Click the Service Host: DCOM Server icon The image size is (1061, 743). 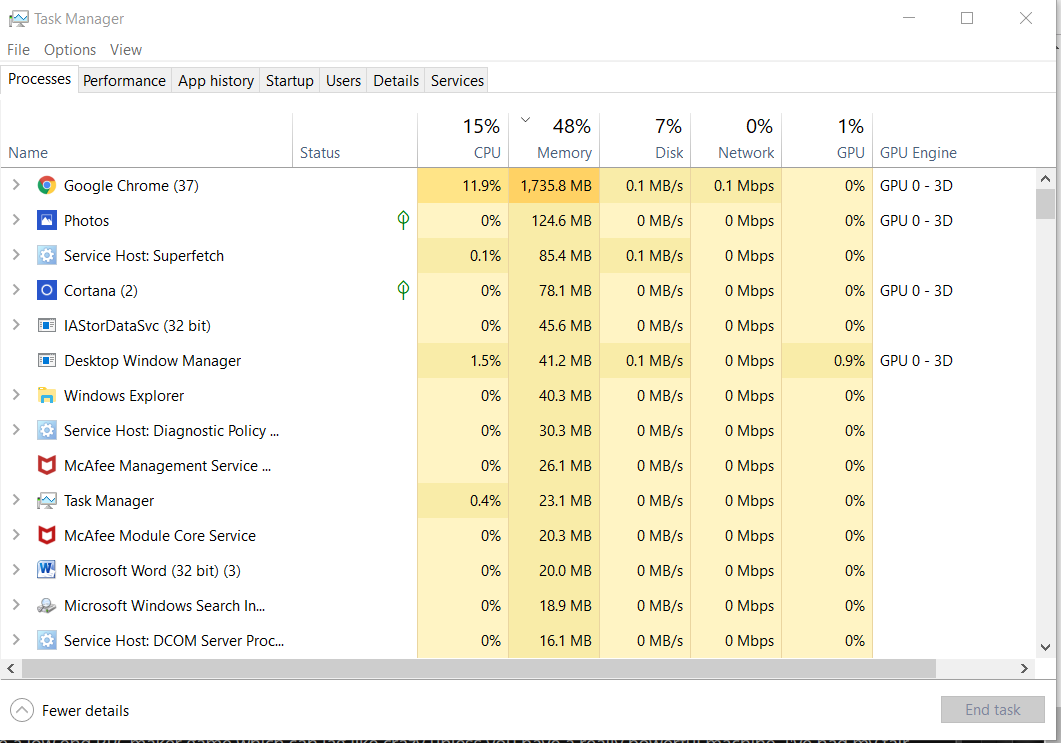point(47,640)
